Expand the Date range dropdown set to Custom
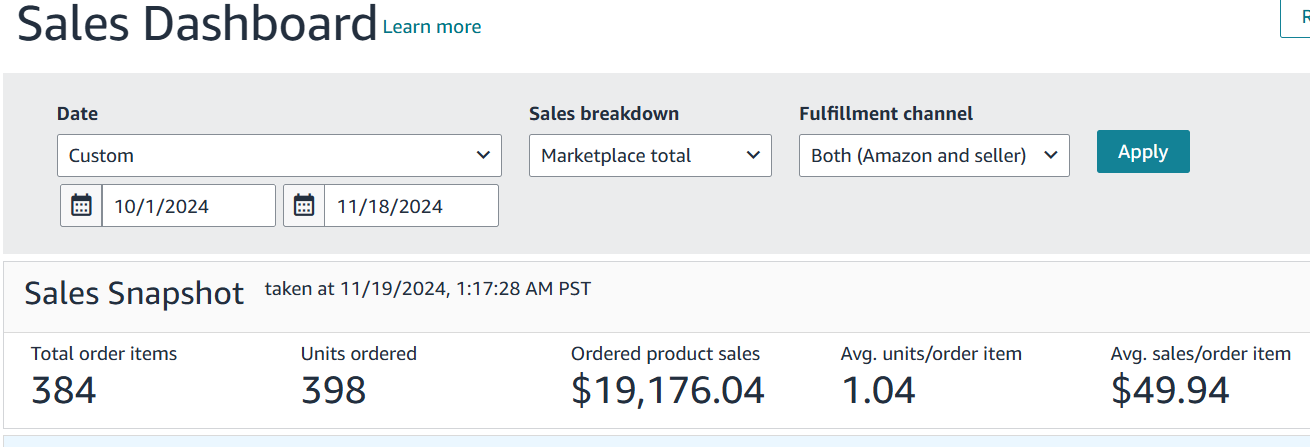This screenshot has height=447, width=1310. pos(279,155)
